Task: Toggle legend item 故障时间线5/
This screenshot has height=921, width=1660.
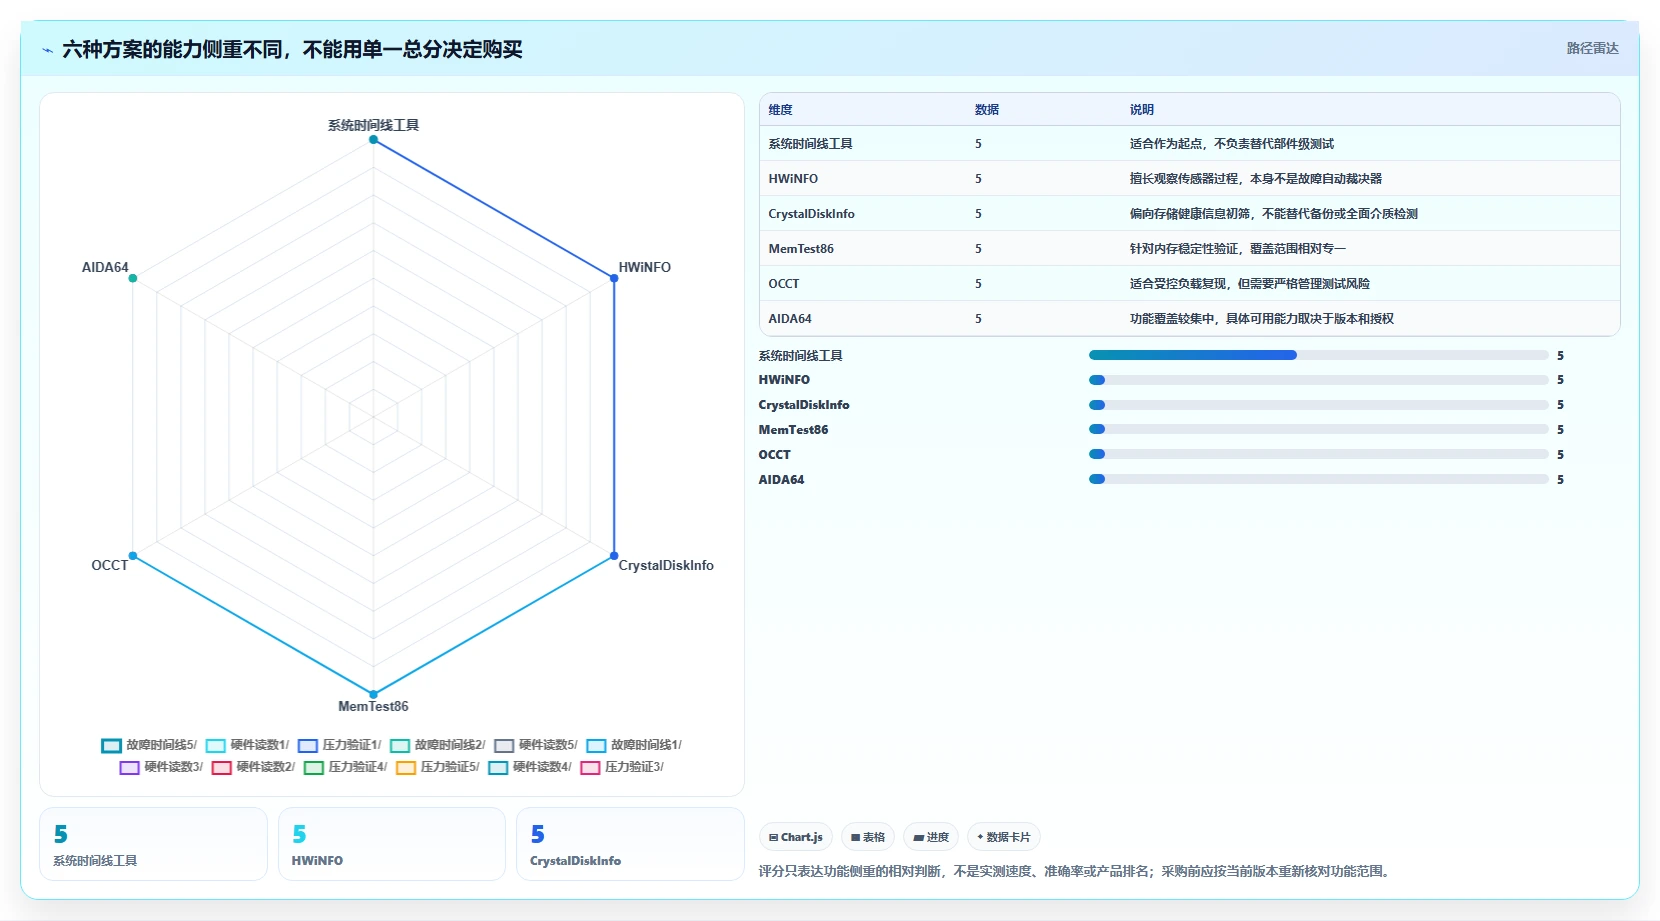Action: 149,745
